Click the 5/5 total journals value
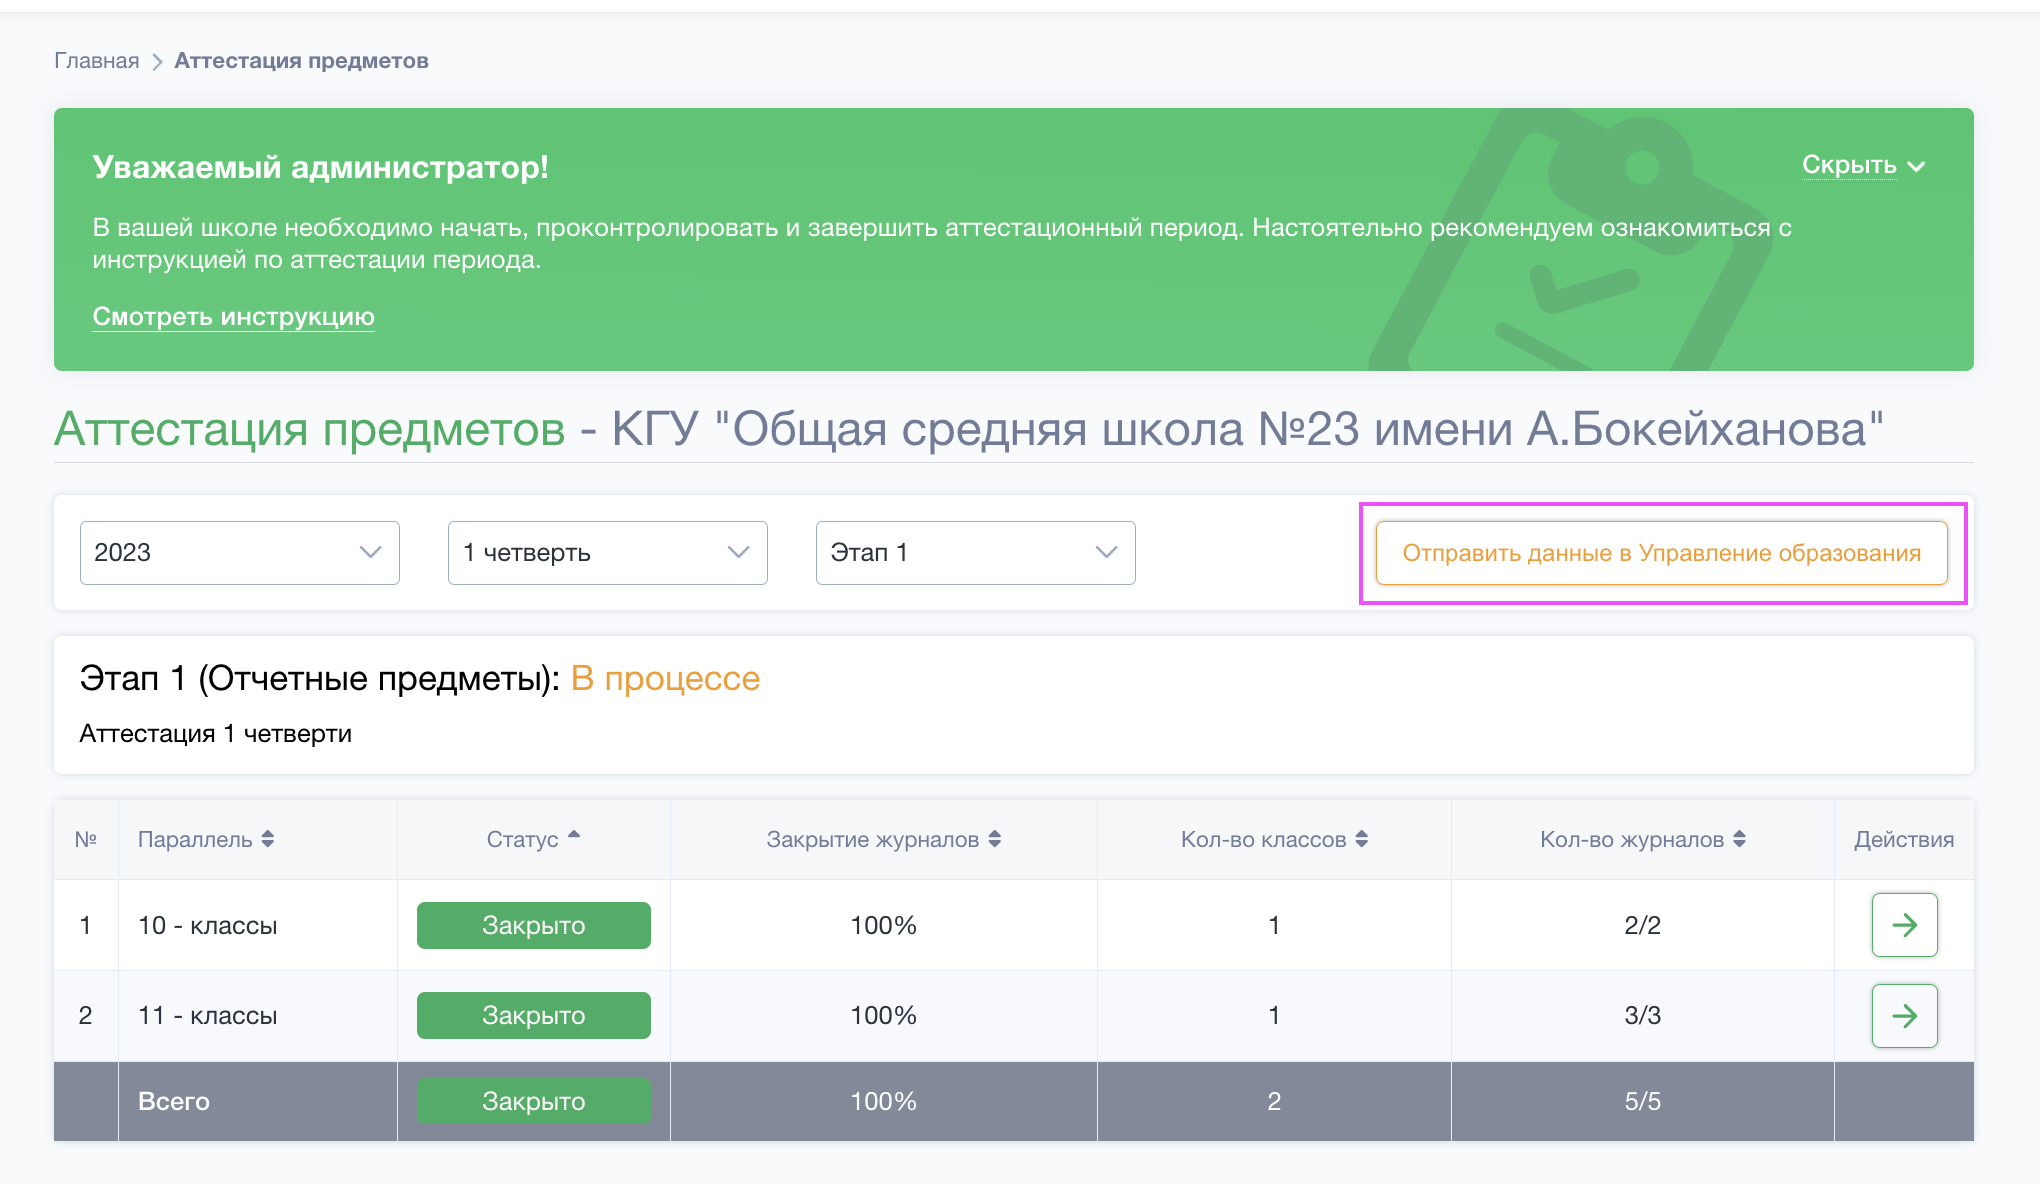Viewport: 2040px width, 1184px height. [x=1642, y=1101]
